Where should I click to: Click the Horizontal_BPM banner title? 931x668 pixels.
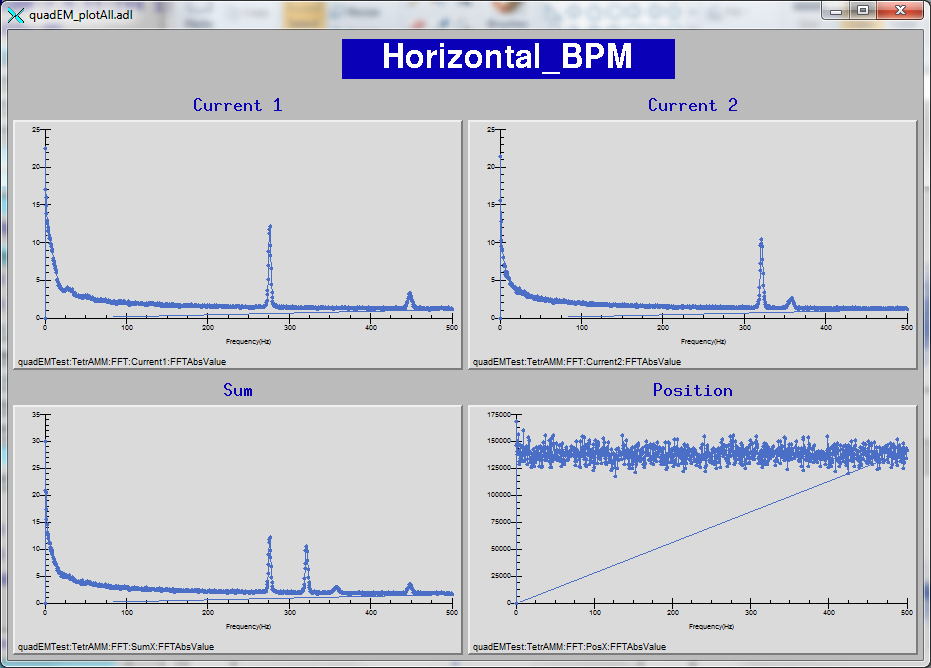click(508, 58)
